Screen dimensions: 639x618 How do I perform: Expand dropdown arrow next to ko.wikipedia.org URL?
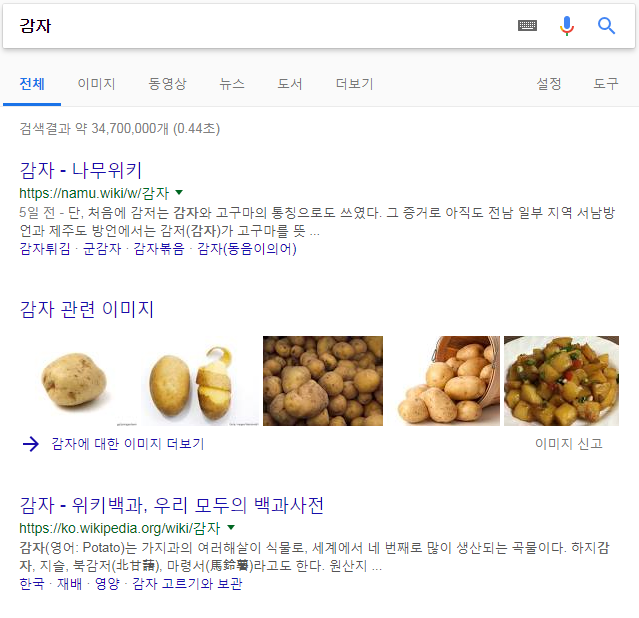(231, 528)
